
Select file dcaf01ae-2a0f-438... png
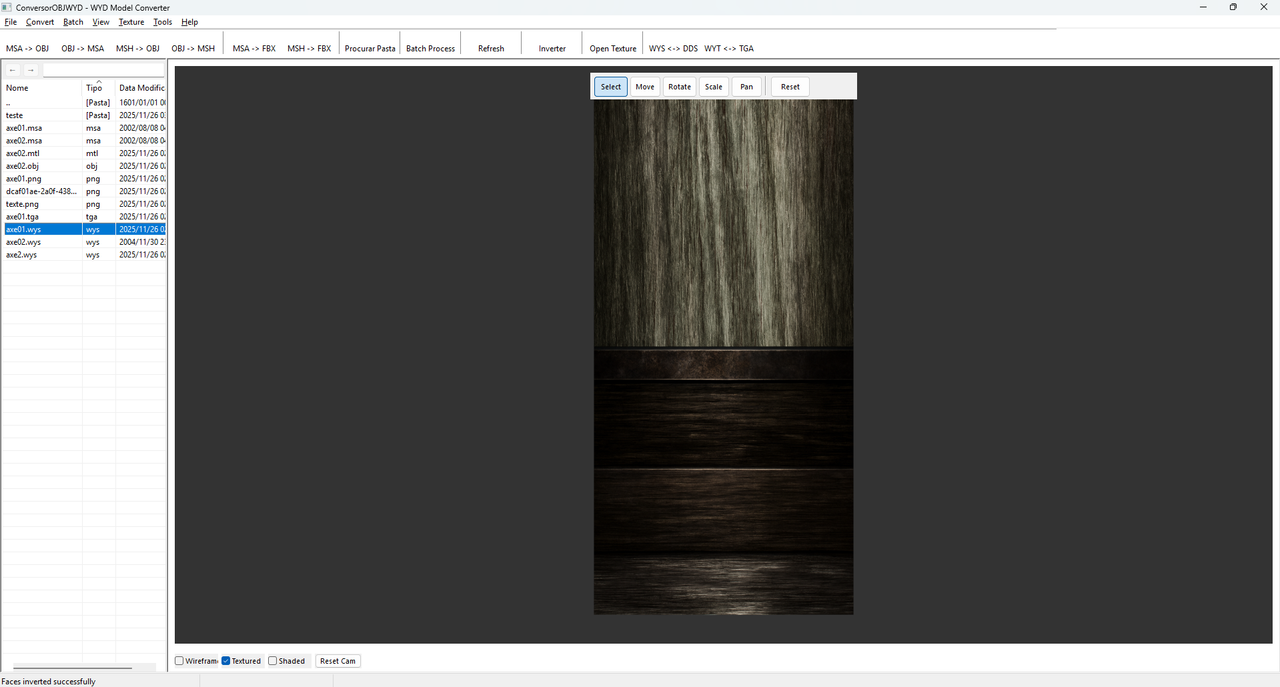(84, 191)
